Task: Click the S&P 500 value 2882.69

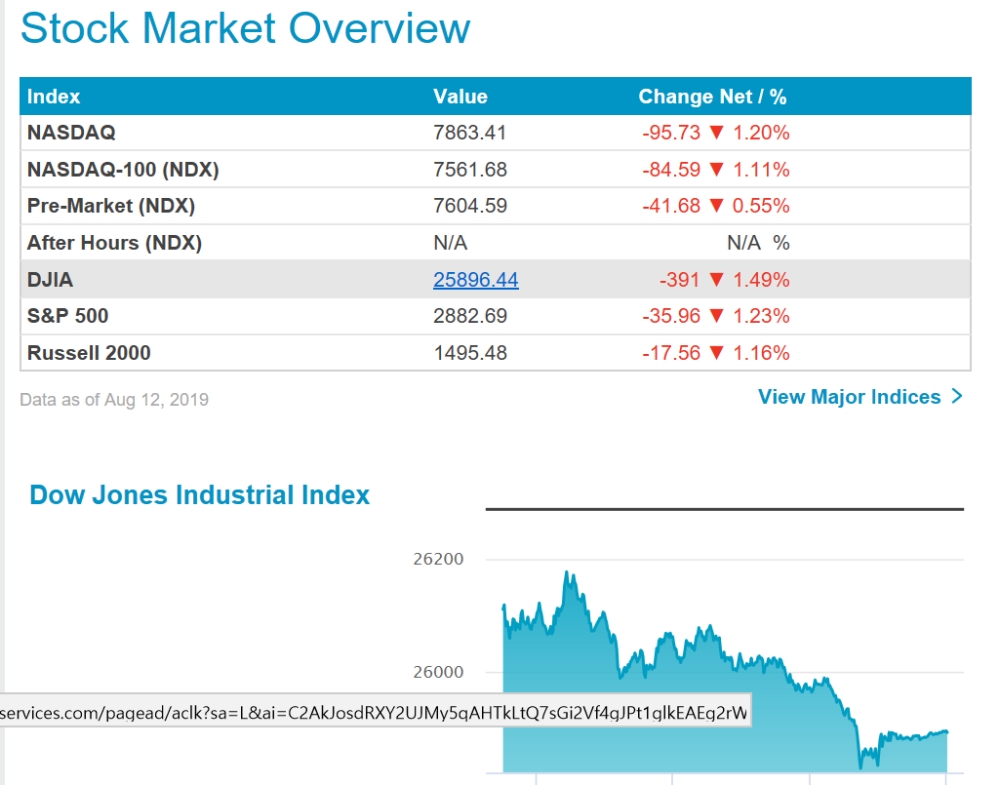Action: click(x=470, y=316)
